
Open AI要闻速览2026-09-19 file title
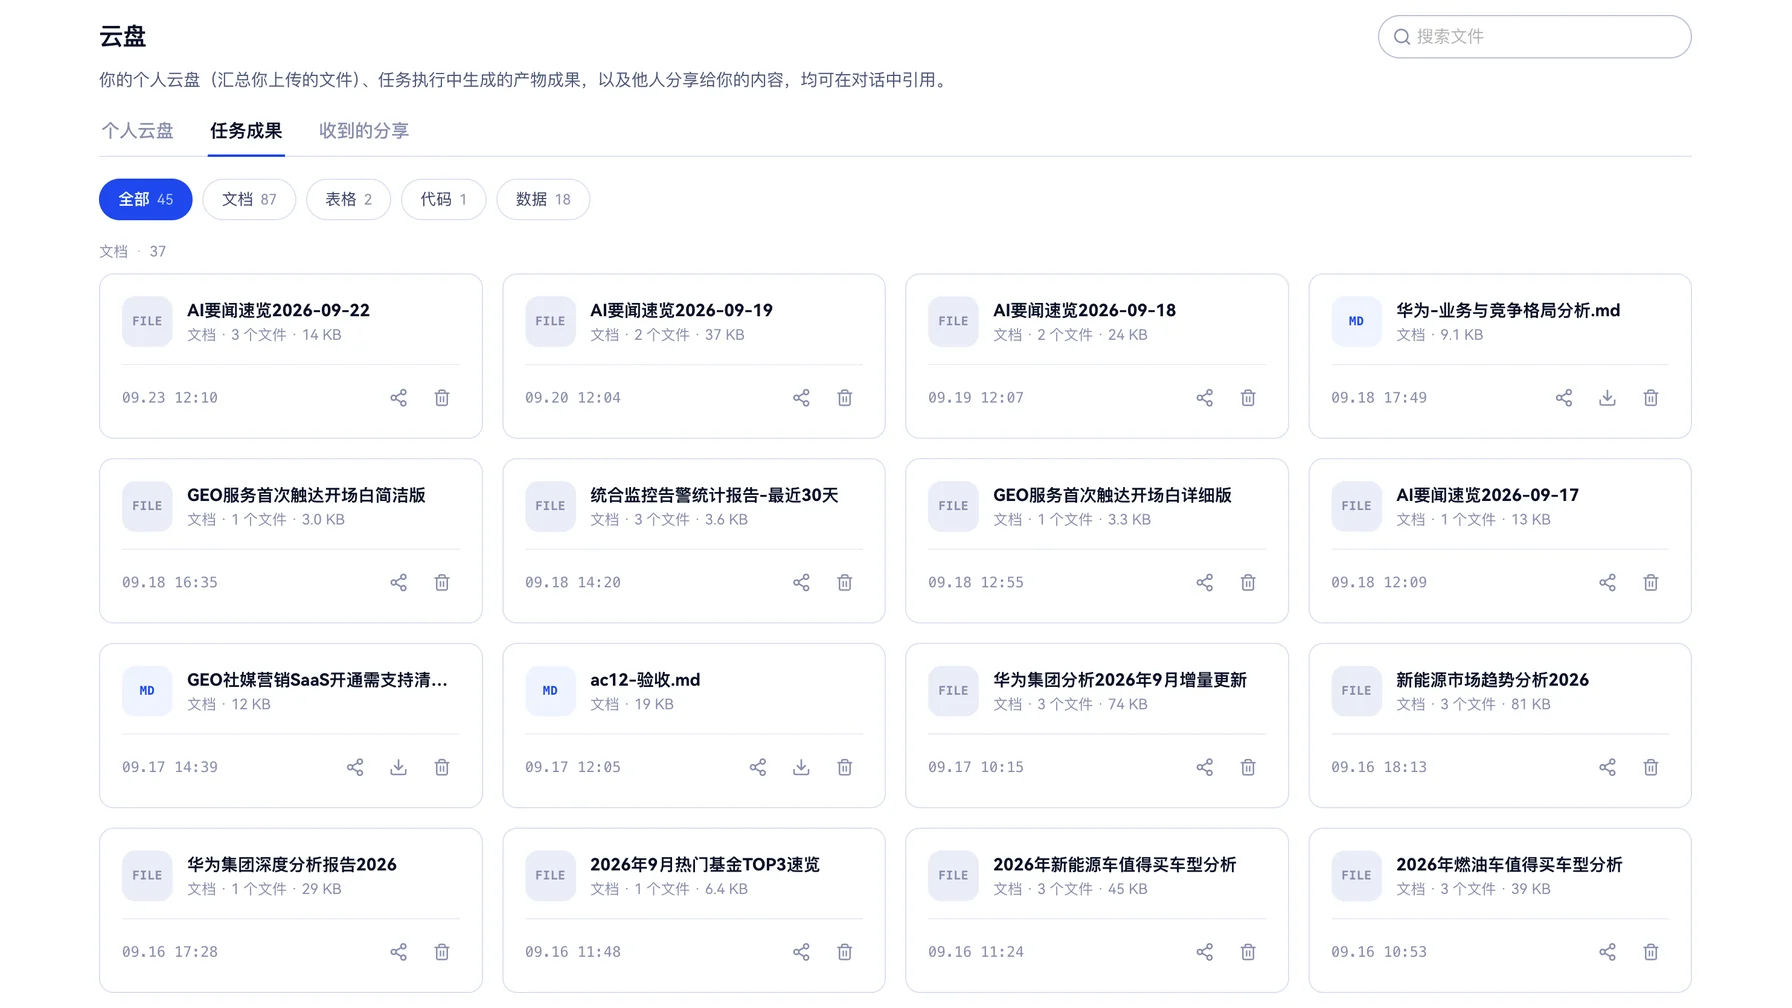(x=681, y=310)
